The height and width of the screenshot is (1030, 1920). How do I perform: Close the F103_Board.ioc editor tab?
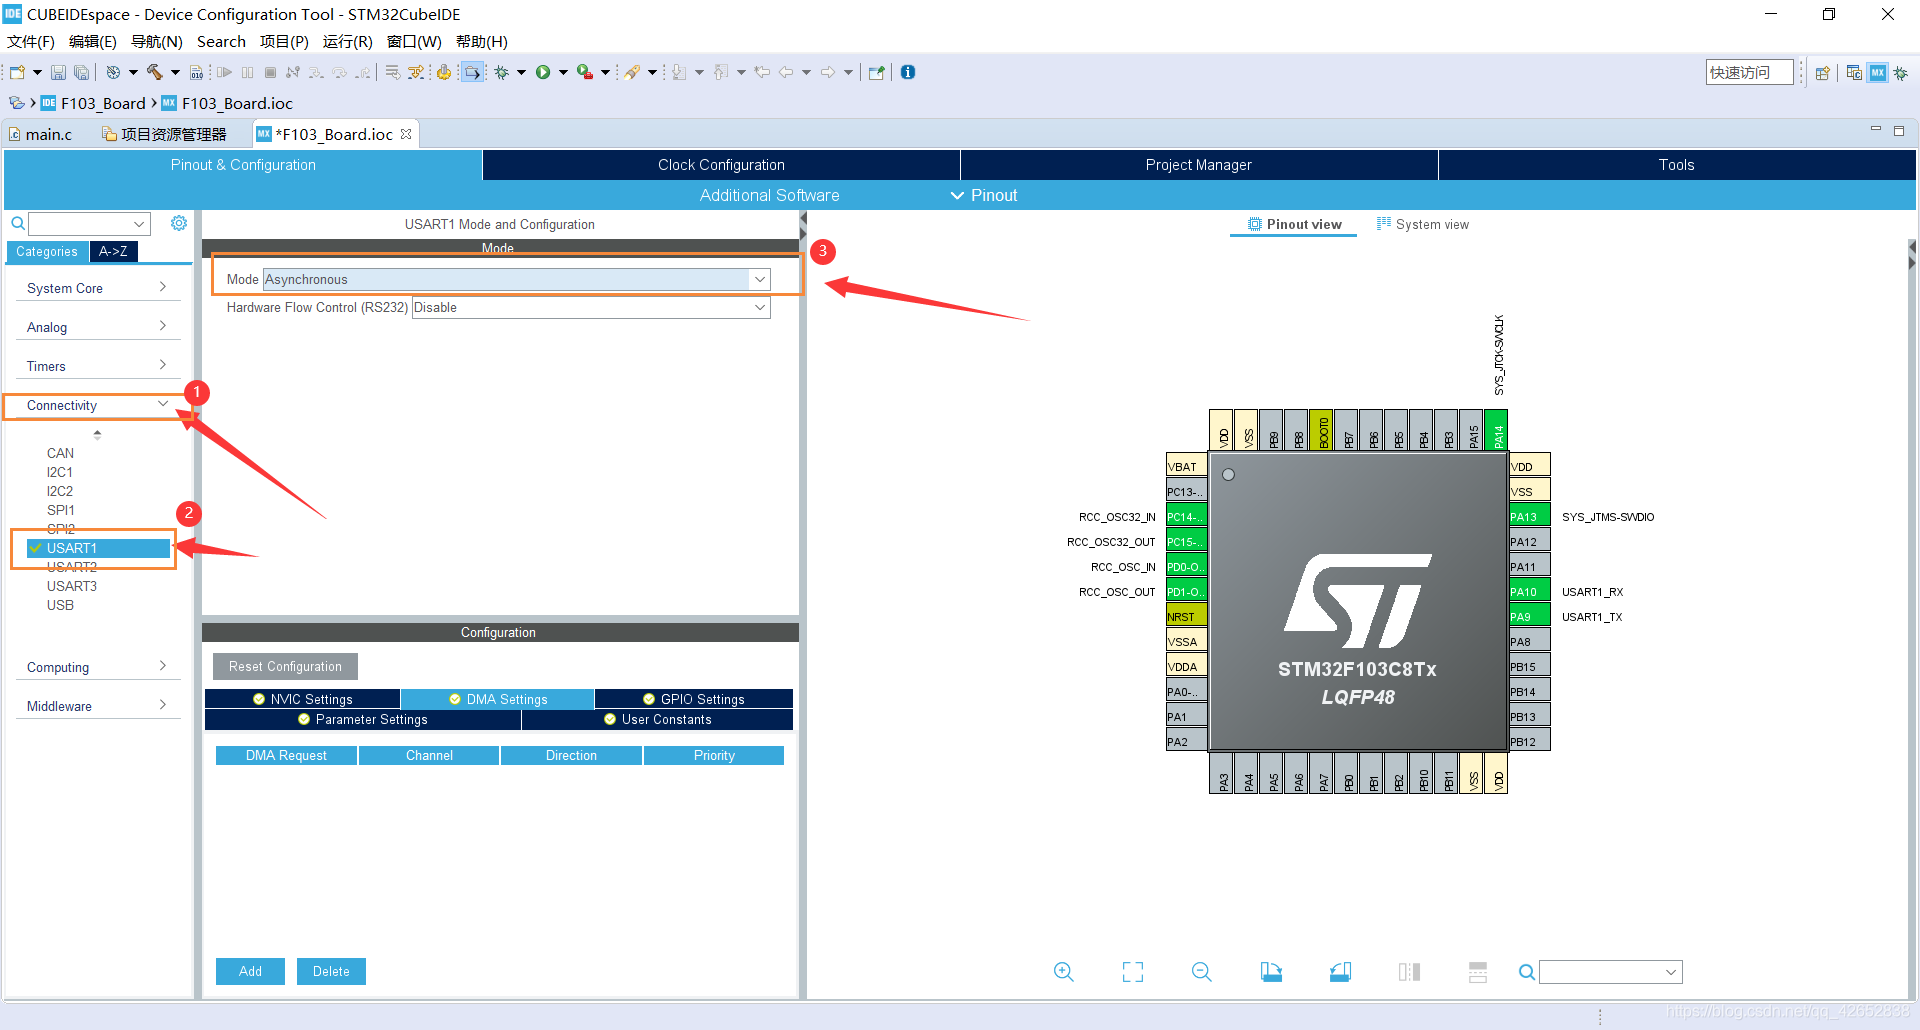pyautogui.click(x=406, y=134)
